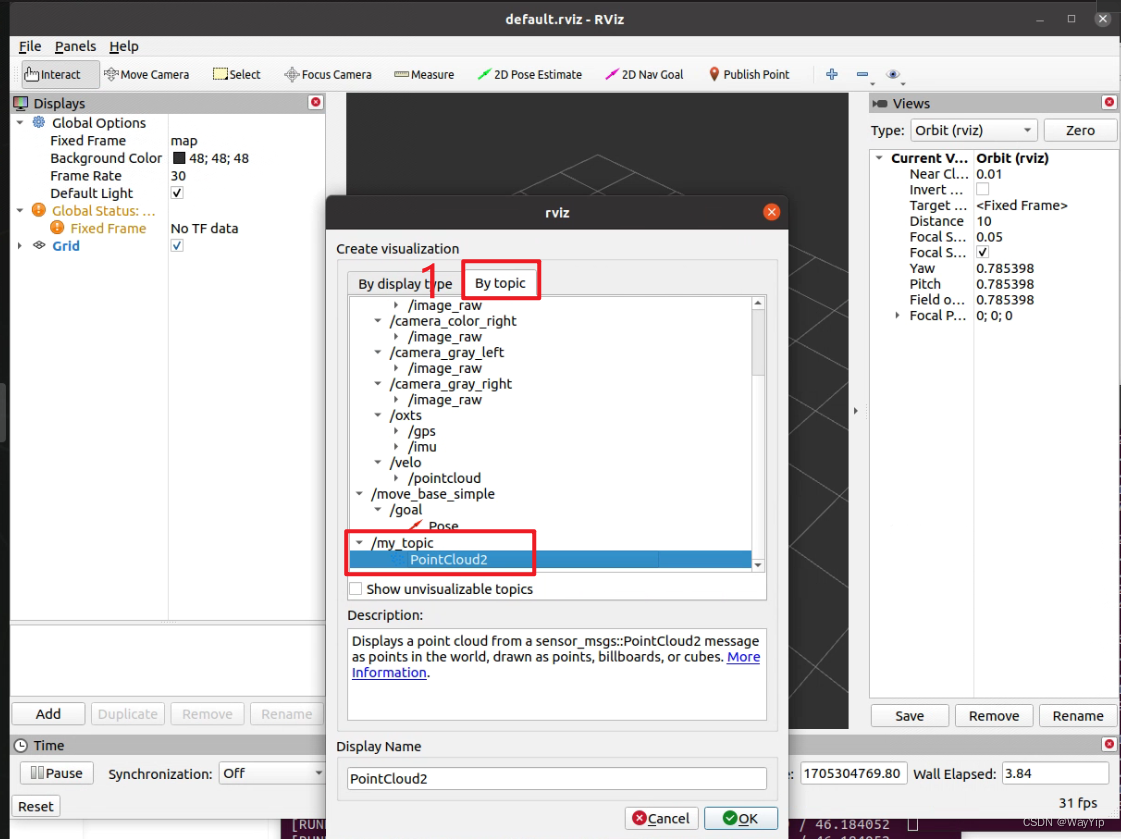Screen dimensions: 1121x839
Task: Activate the Move Camera tool
Action: click(x=147, y=73)
